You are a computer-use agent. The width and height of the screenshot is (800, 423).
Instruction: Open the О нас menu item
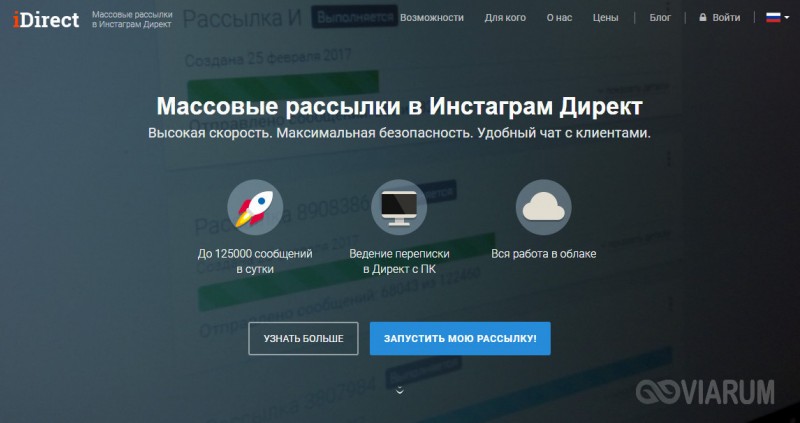point(559,18)
